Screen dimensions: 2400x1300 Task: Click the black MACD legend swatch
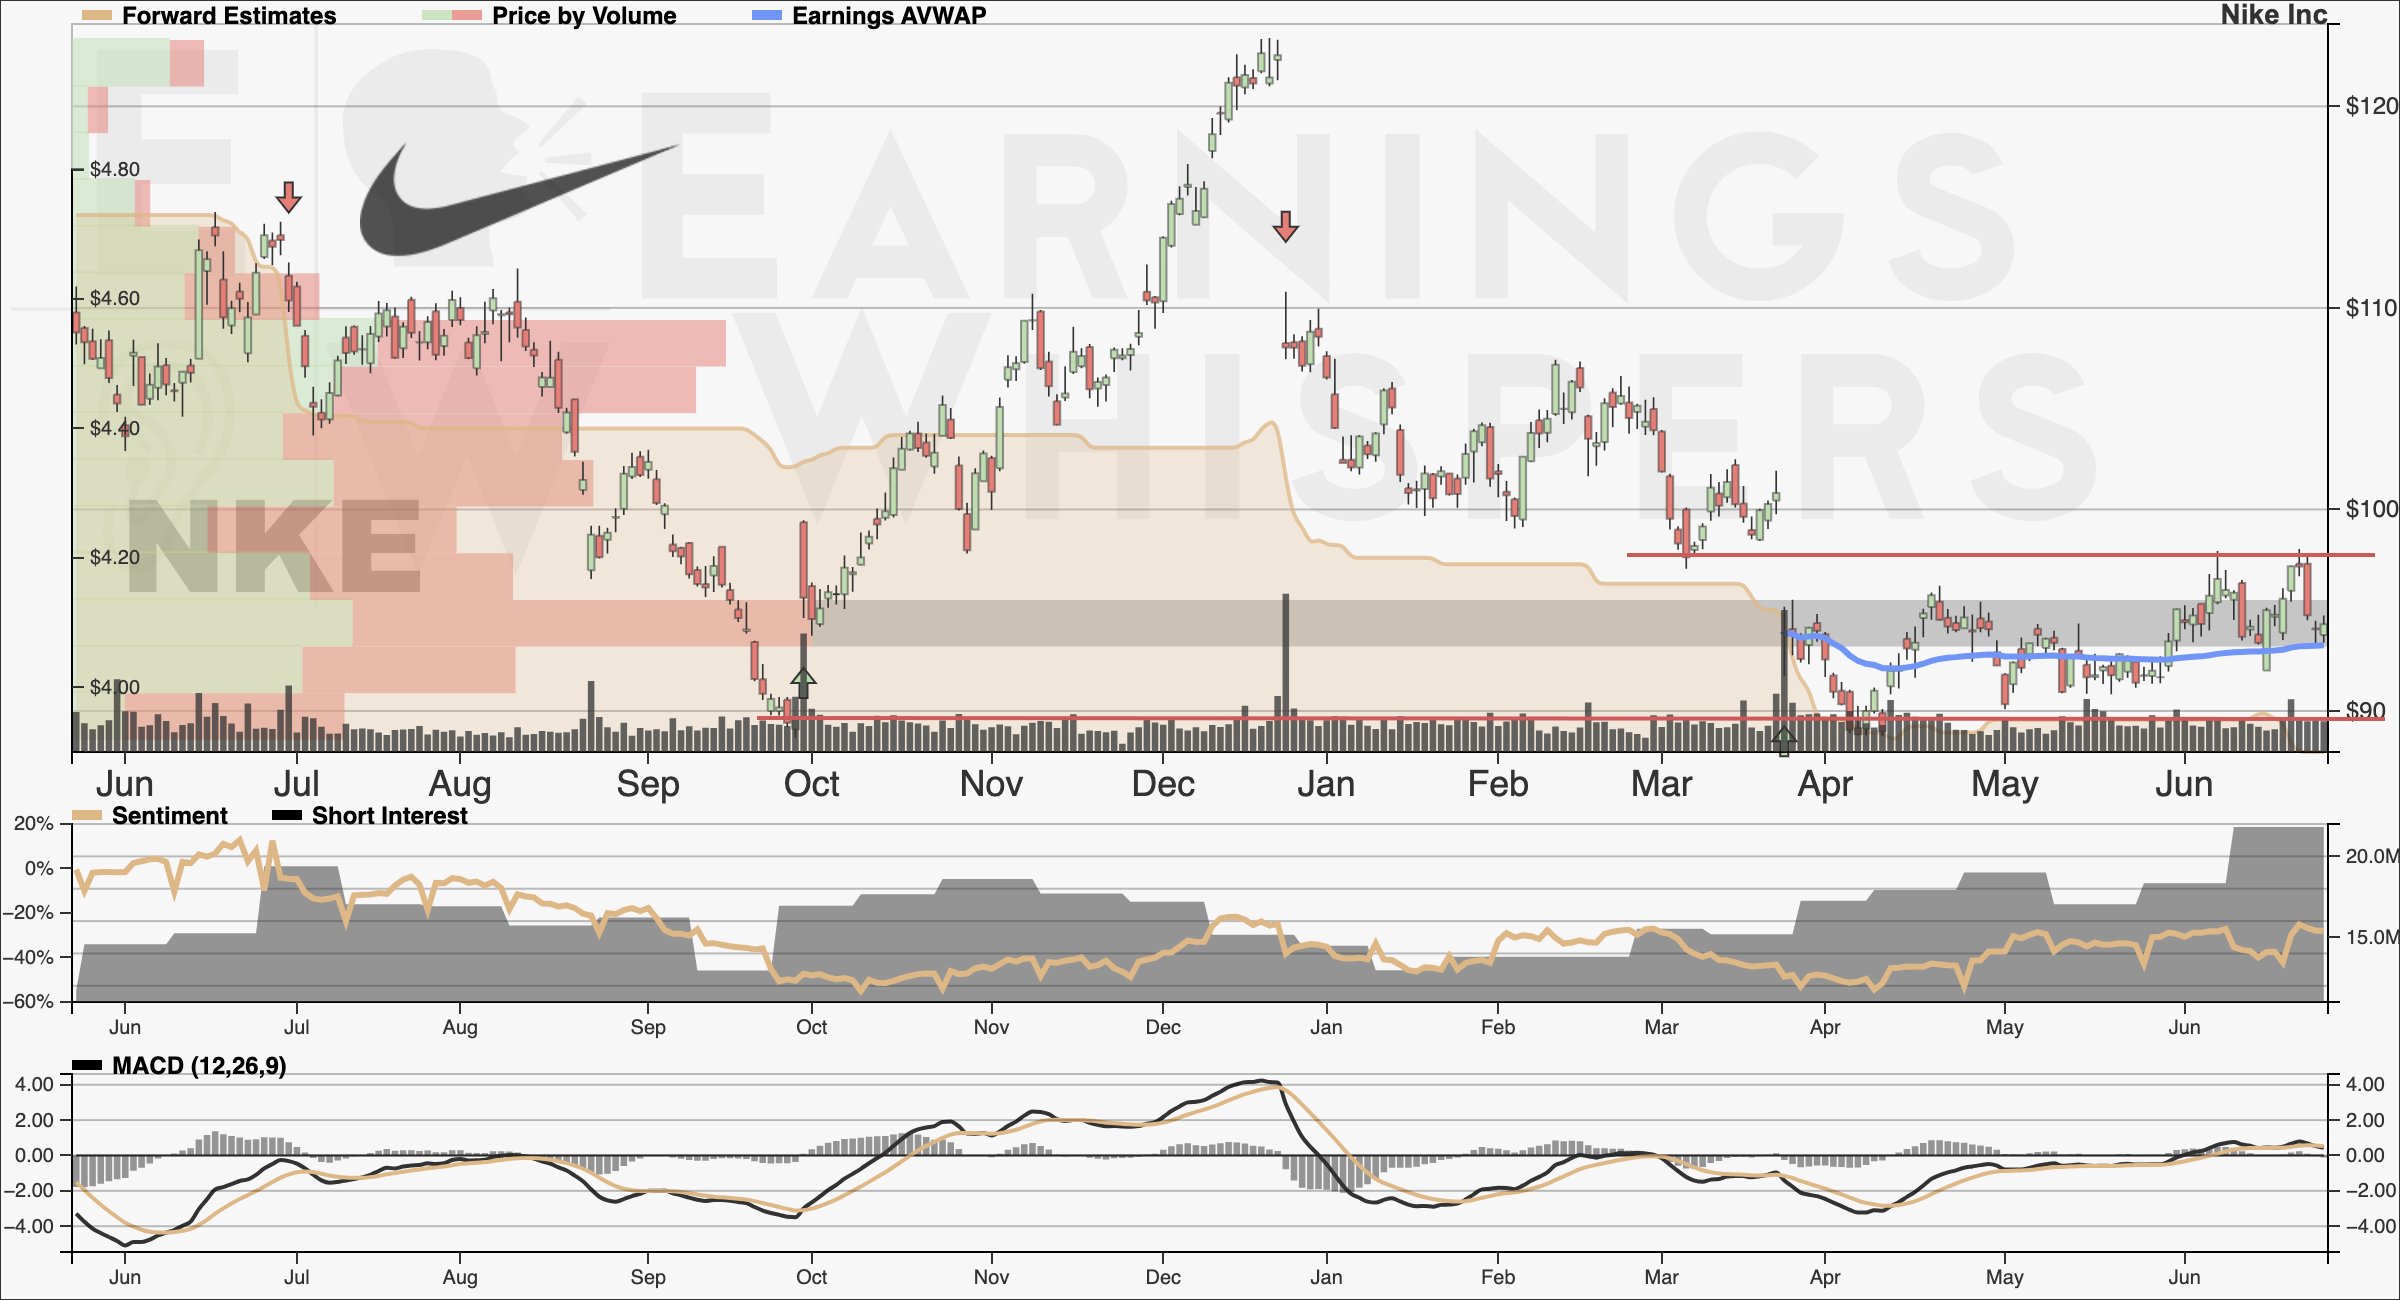coord(87,1066)
